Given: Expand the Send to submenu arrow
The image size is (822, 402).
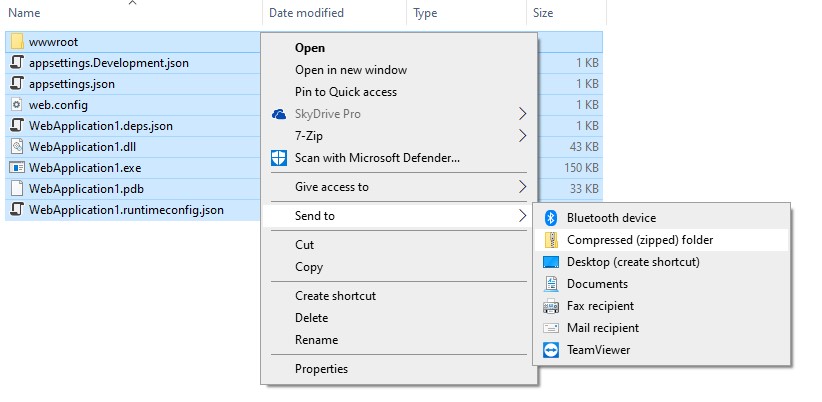Looking at the screenshot, I should (x=522, y=215).
